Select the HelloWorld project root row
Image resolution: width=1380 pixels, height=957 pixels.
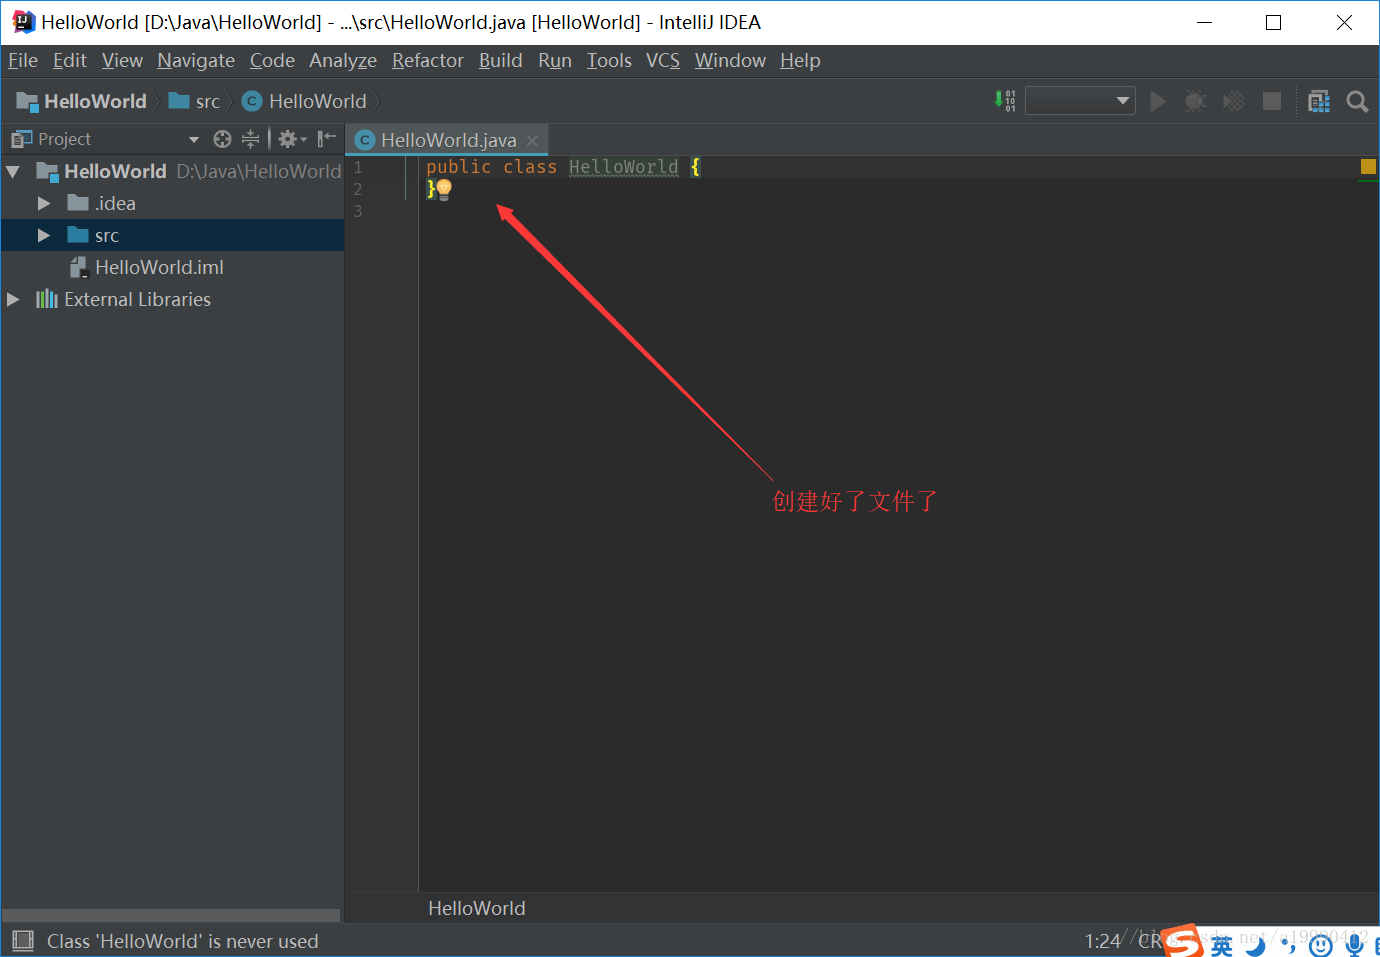click(173, 171)
